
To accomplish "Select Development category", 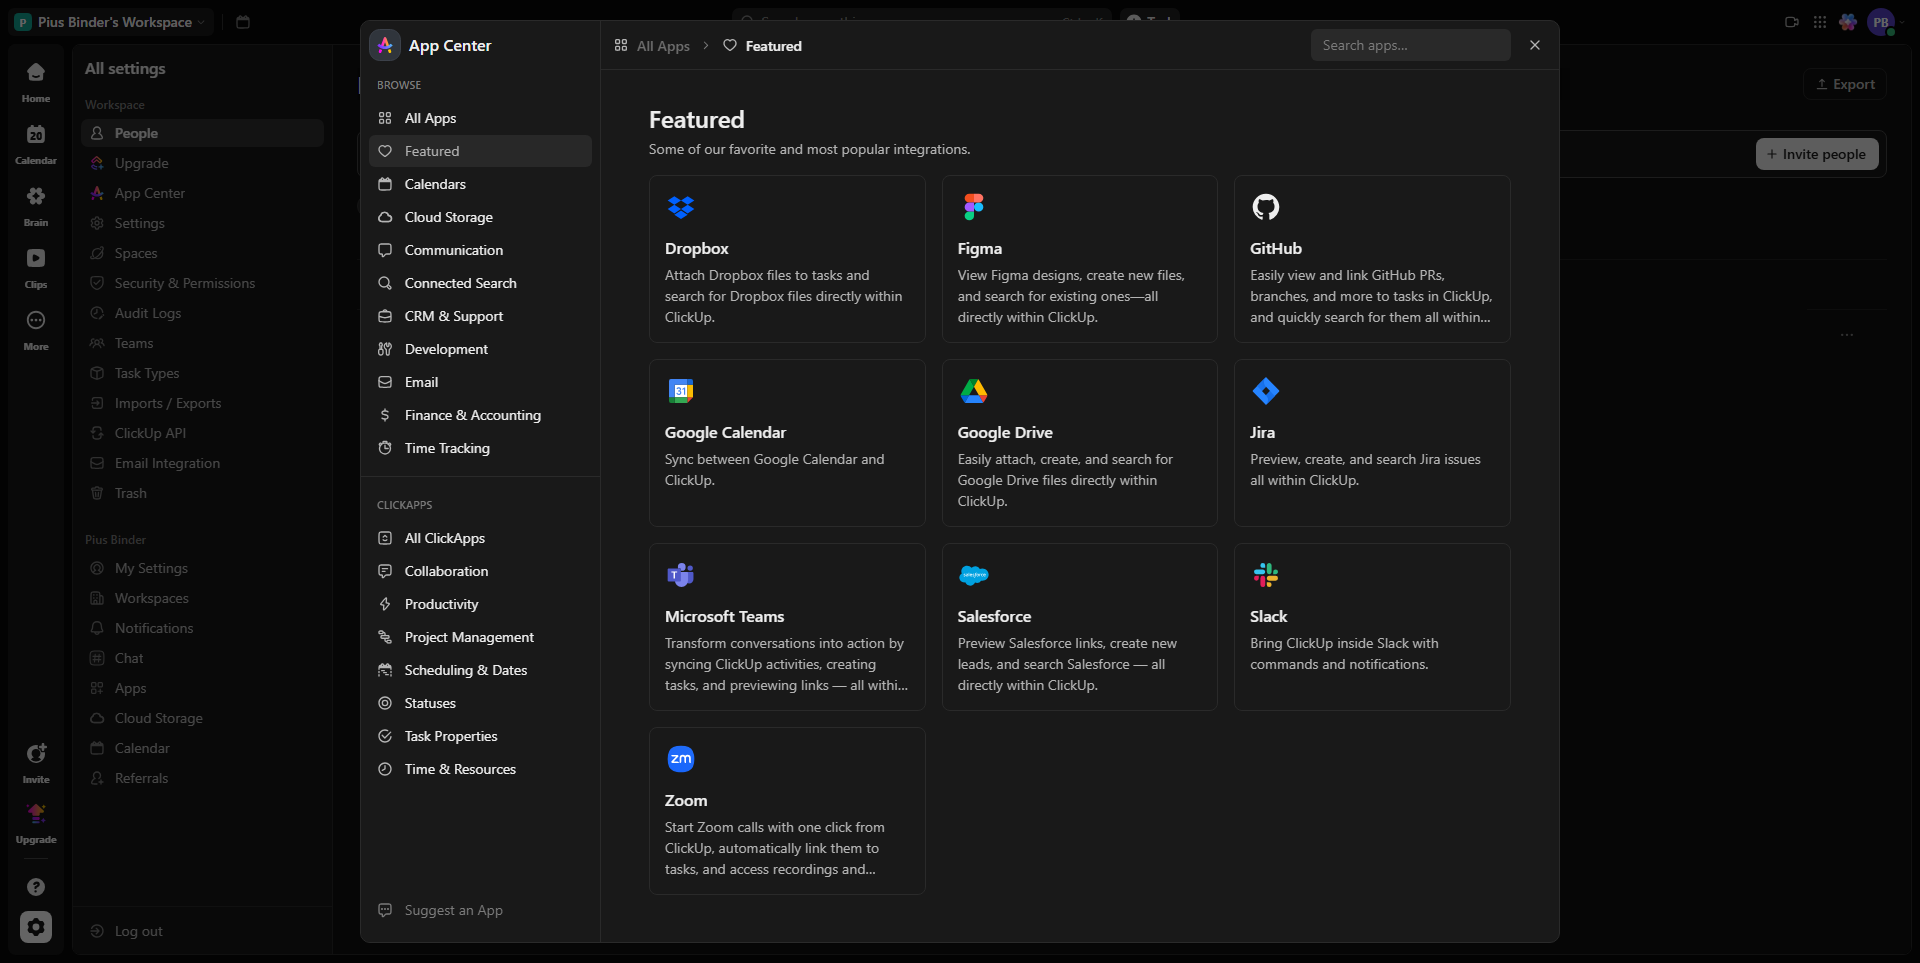I will point(480,349).
